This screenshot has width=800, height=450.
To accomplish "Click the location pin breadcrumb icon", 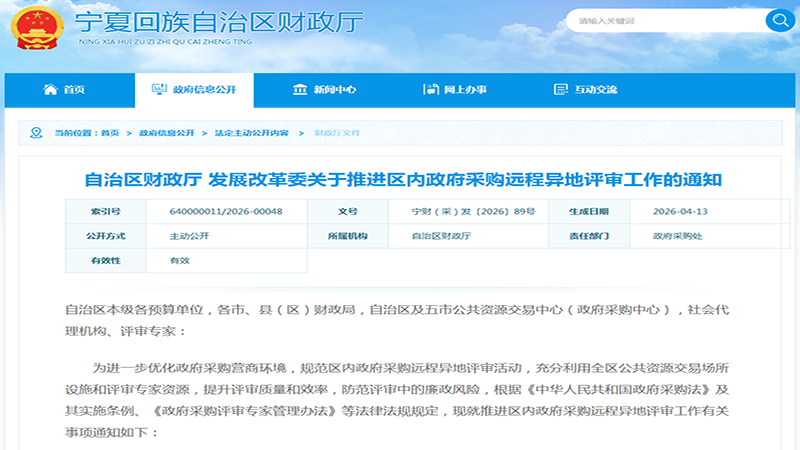I will [36, 133].
